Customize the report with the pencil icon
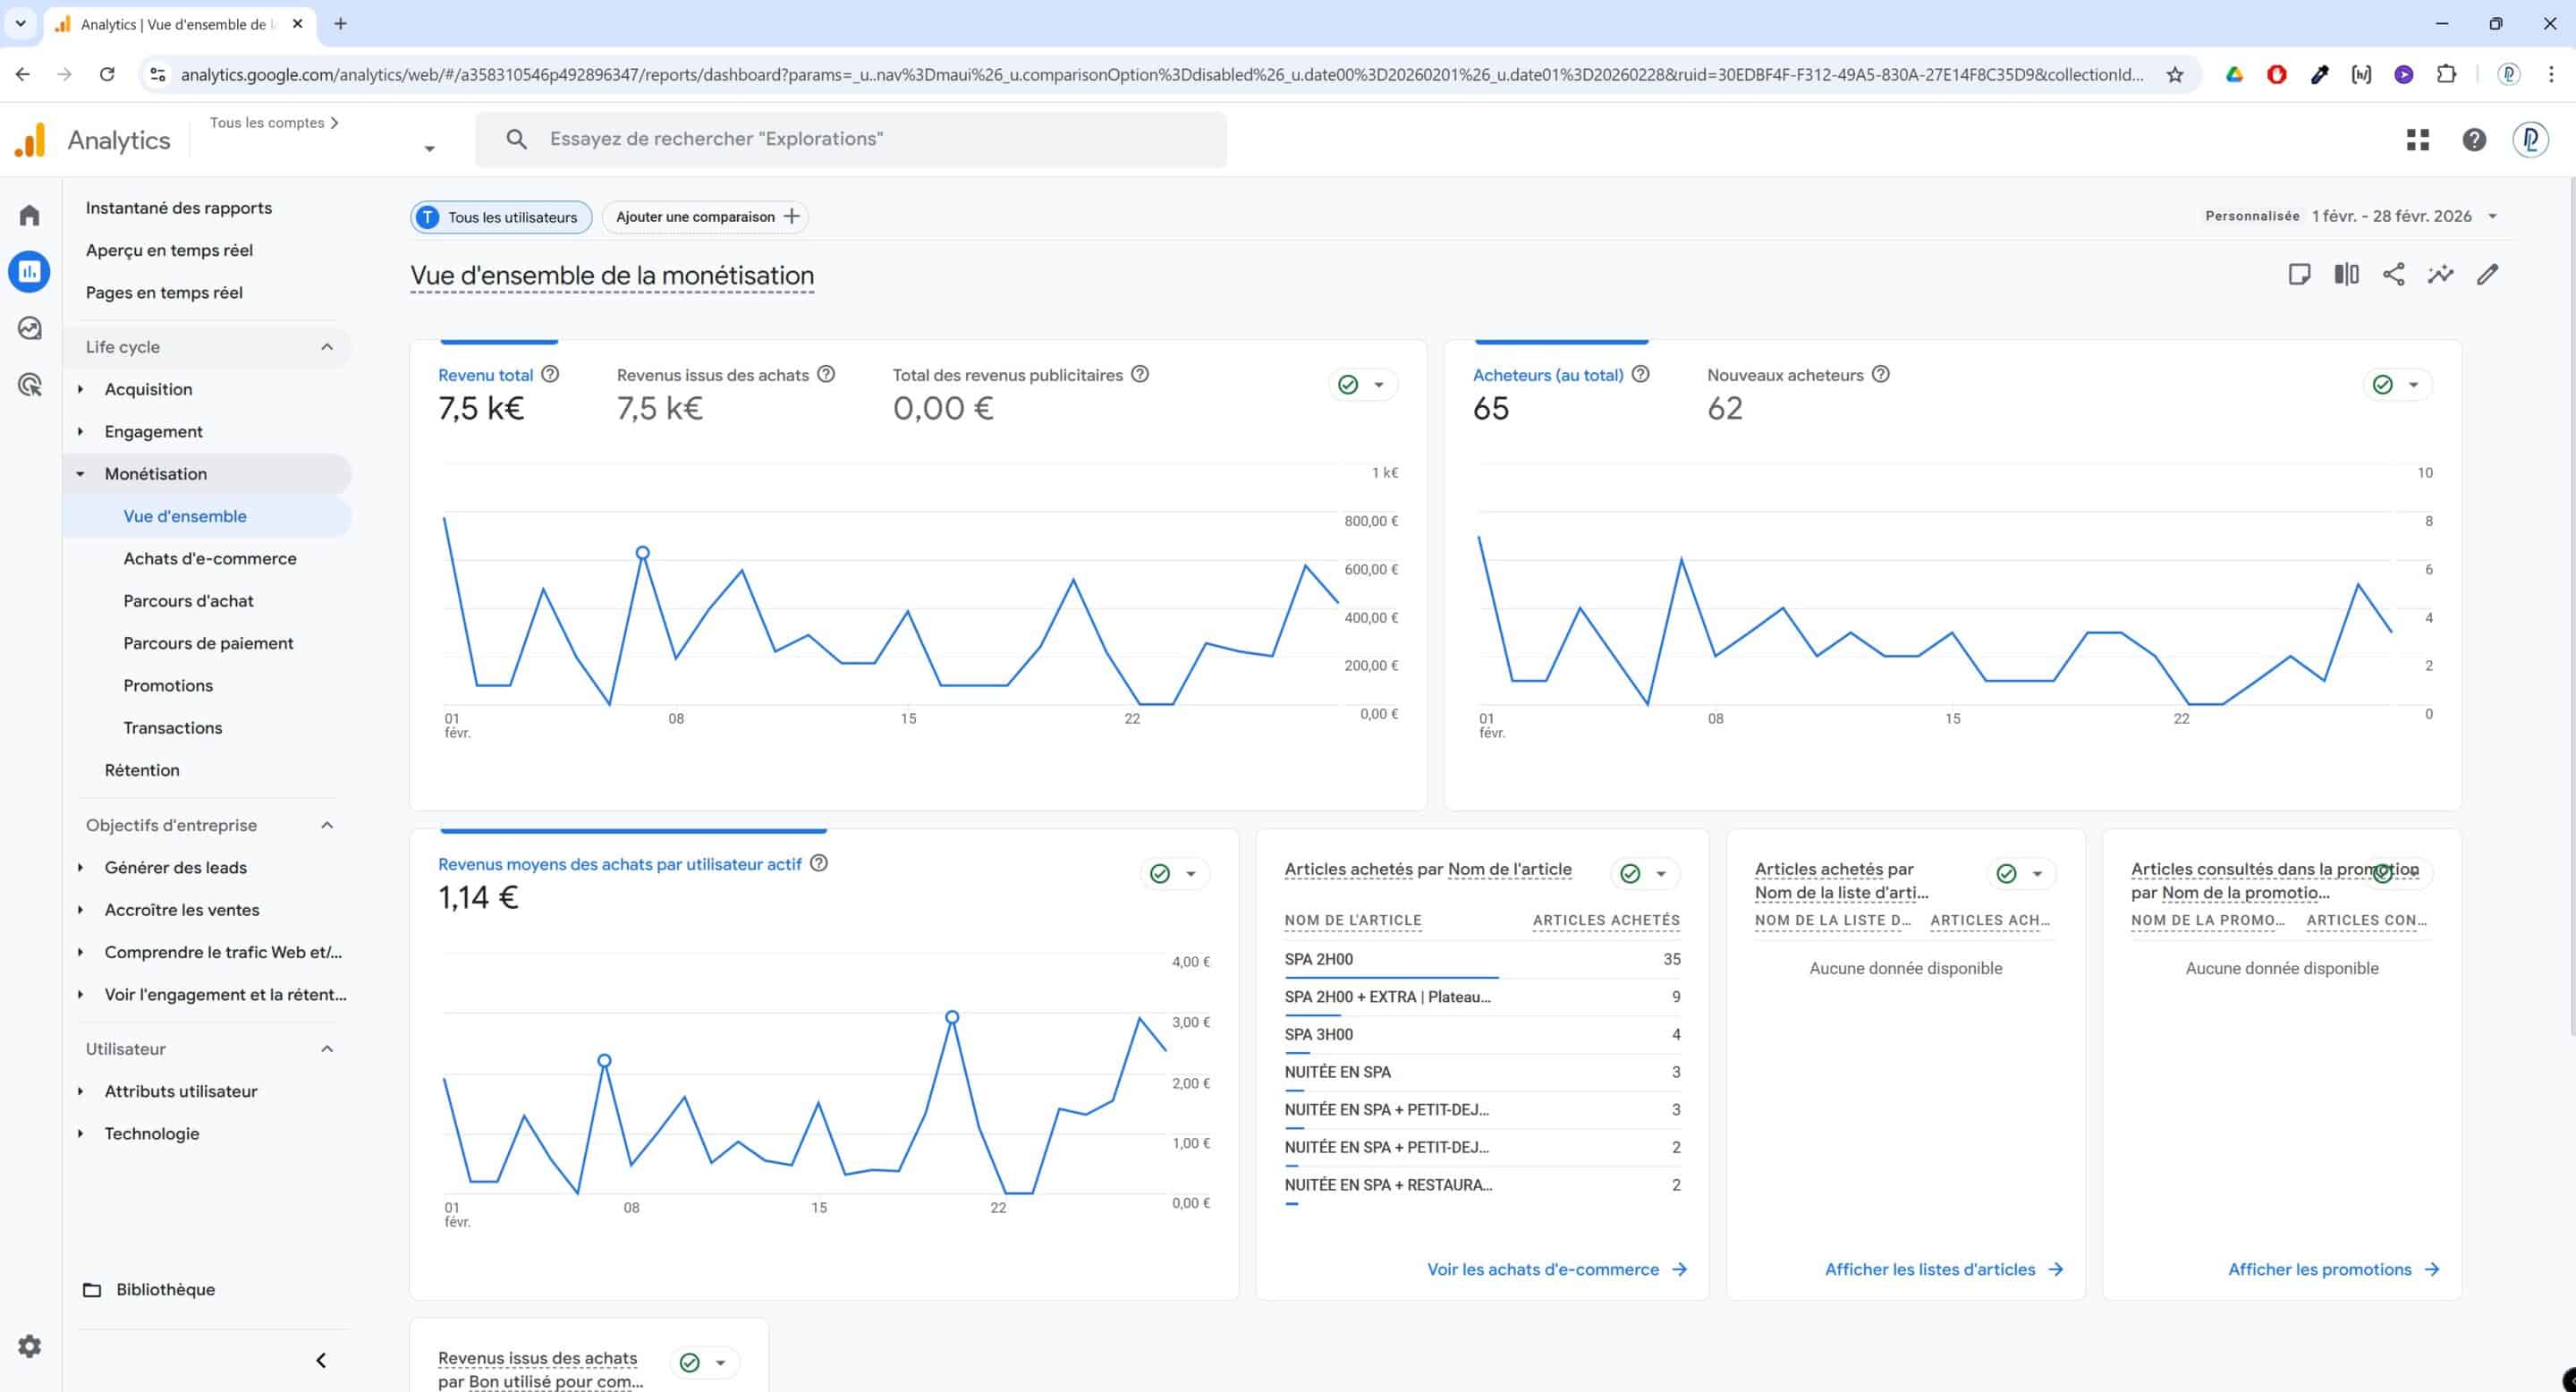The width and height of the screenshot is (2576, 1392). [2489, 274]
